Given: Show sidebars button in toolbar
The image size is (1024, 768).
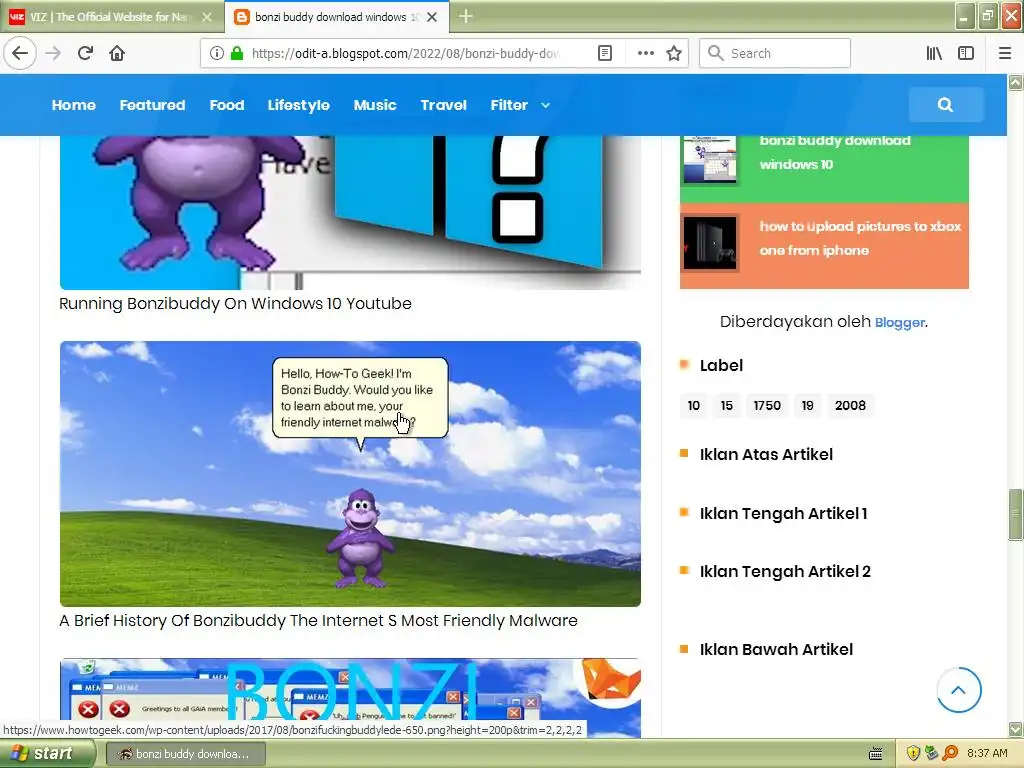Looking at the screenshot, I should 966,53.
